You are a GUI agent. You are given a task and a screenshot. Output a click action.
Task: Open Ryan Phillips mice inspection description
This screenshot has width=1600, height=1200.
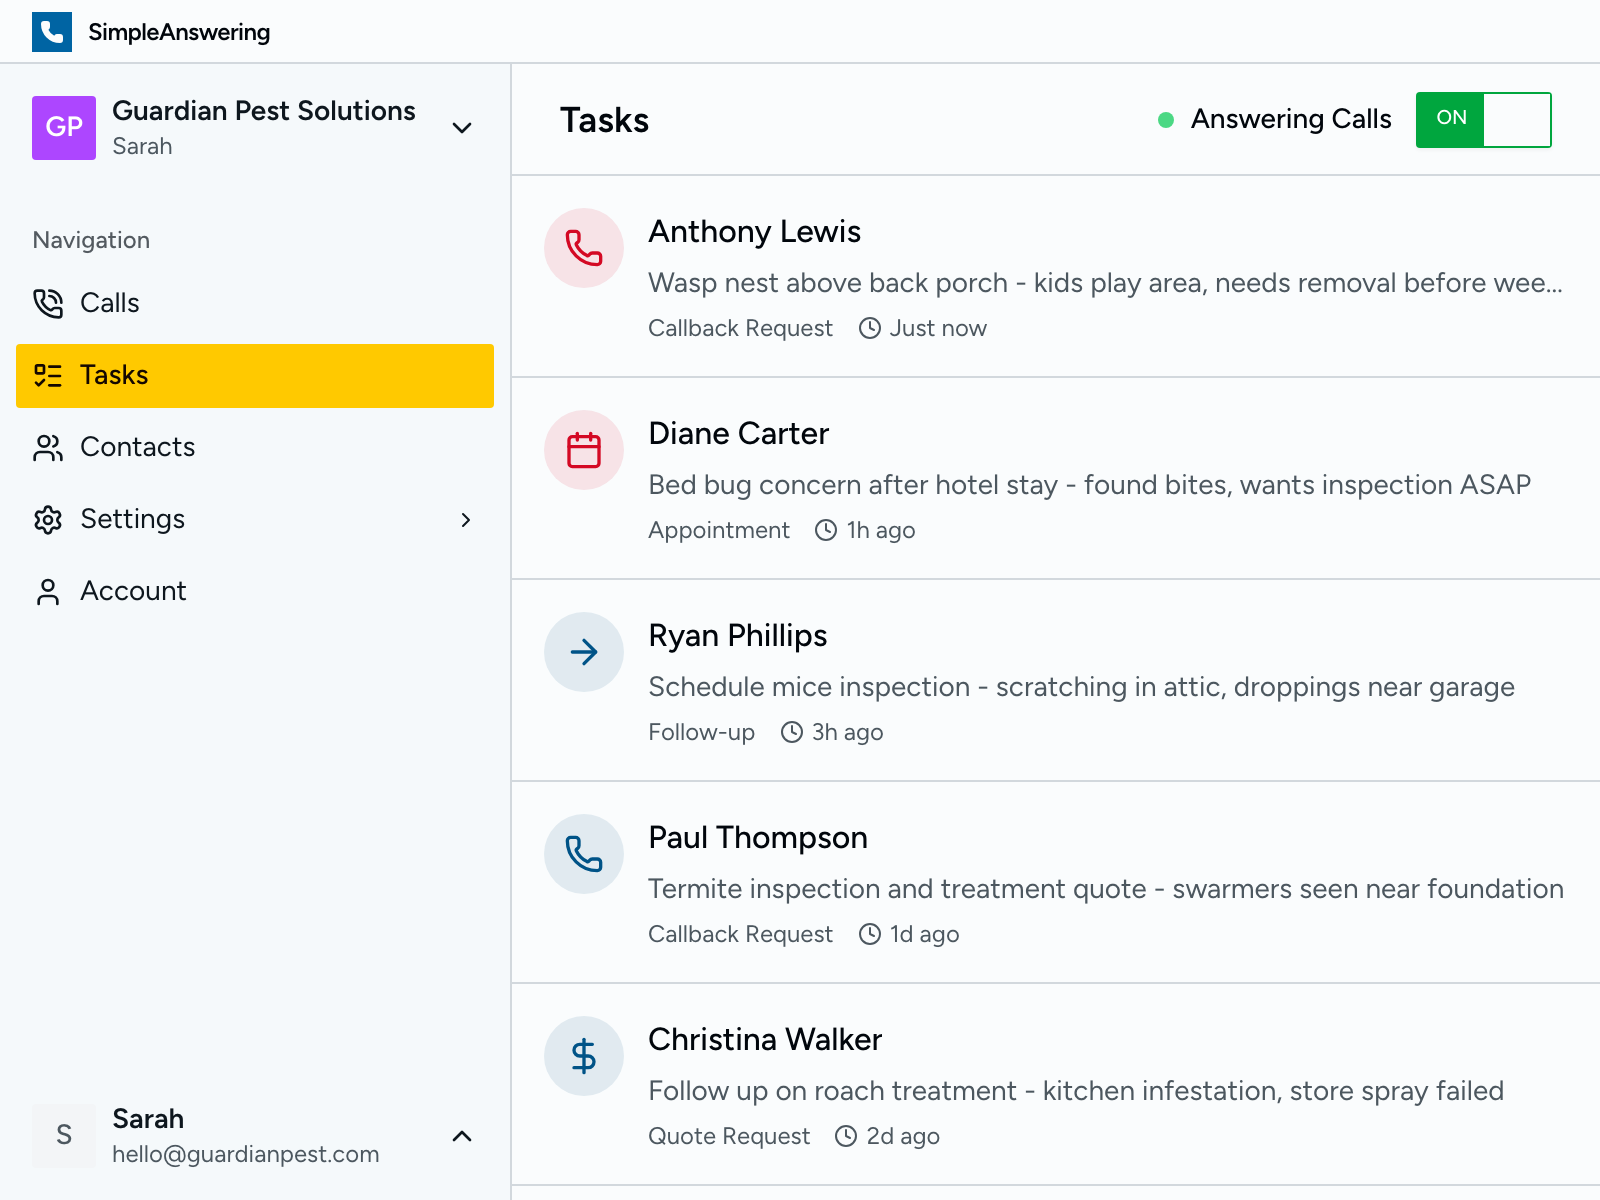pos(1080,687)
